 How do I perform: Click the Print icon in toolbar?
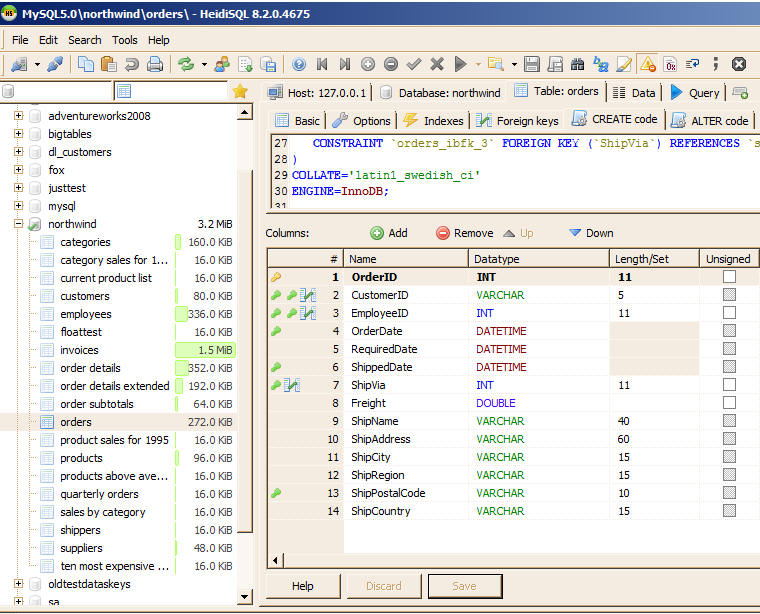[155, 64]
